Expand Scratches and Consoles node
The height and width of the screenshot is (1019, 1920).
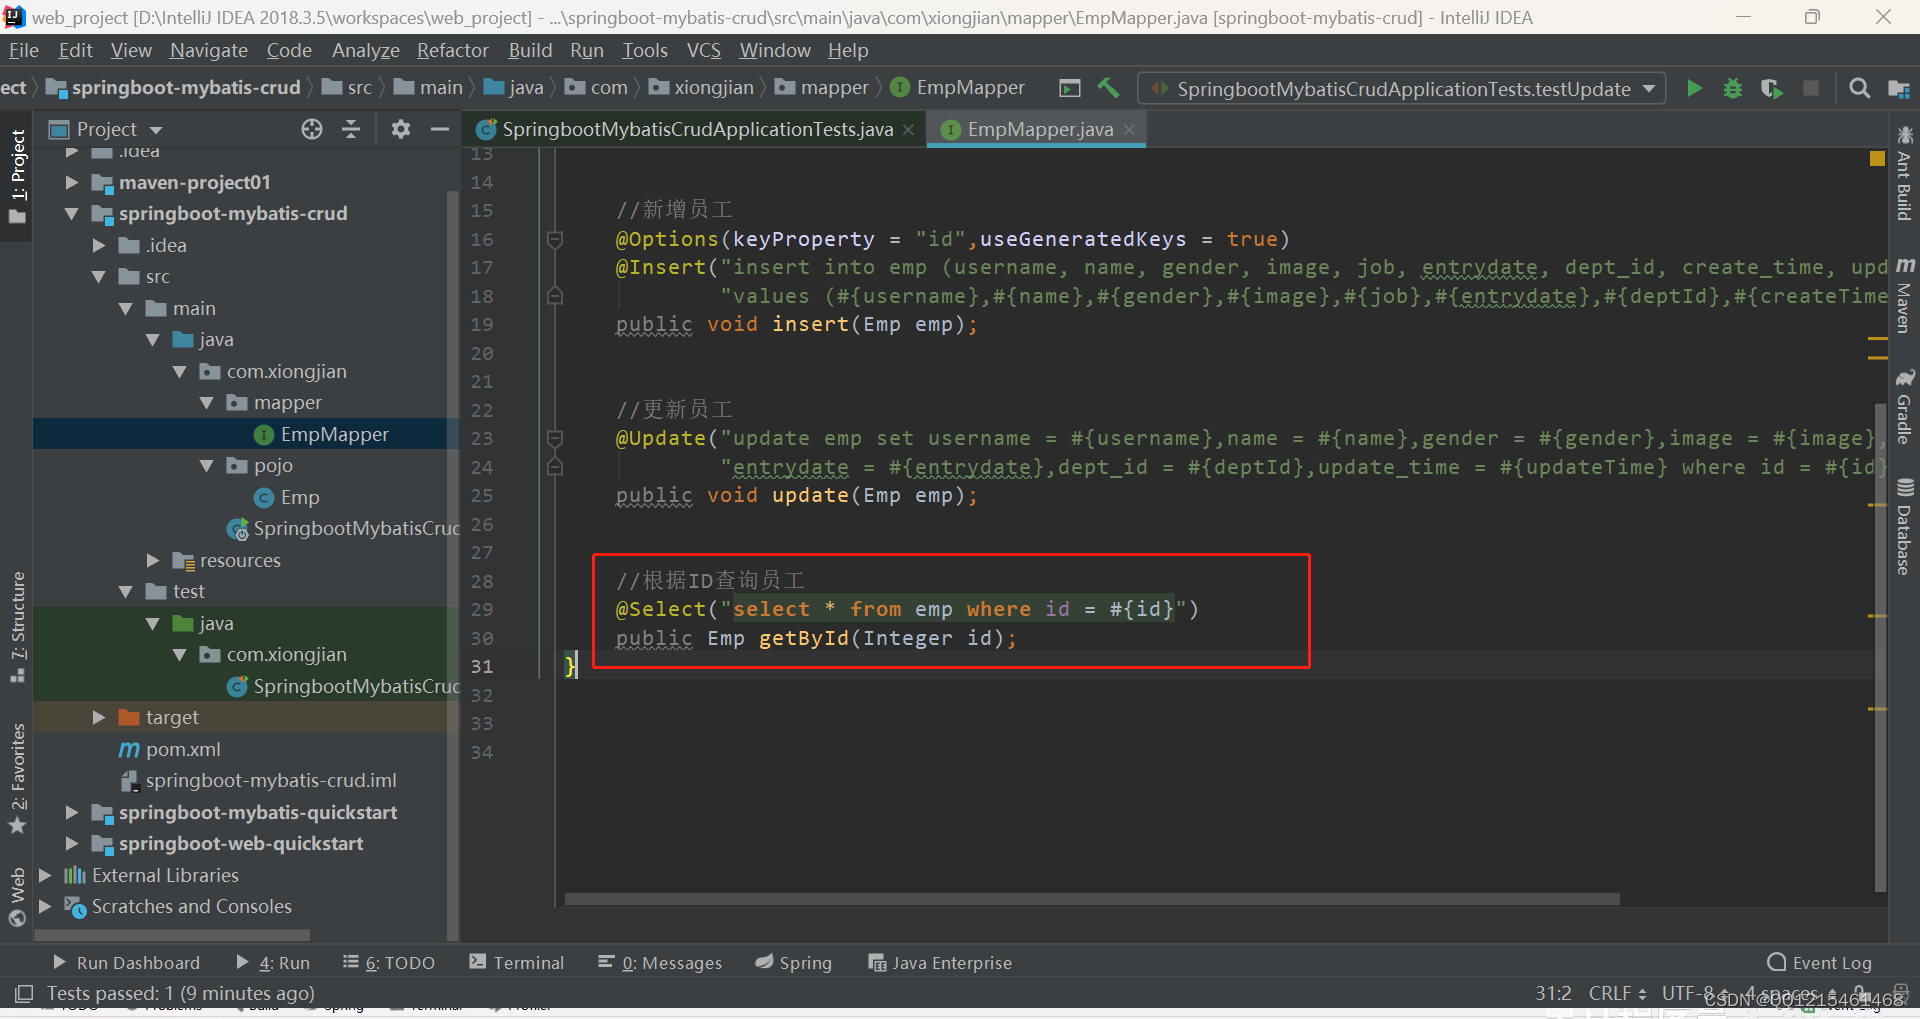(x=44, y=906)
